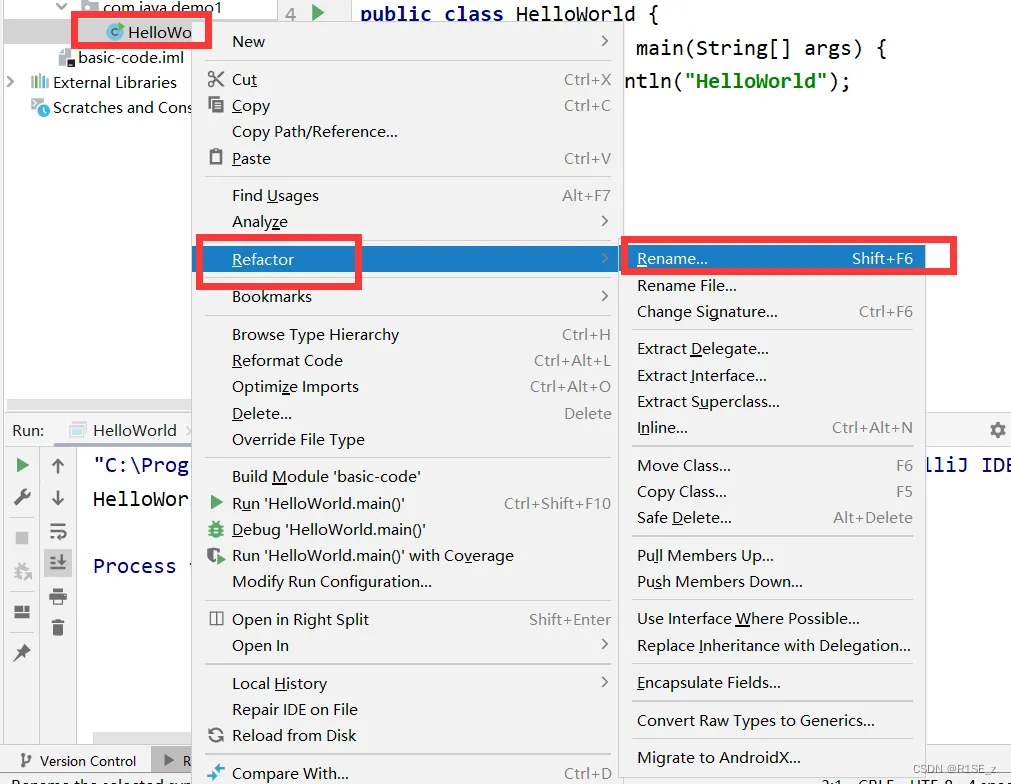Click the green run gutter arrow by the class declaration
Image resolution: width=1011 pixels, height=784 pixels.
(x=318, y=13)
